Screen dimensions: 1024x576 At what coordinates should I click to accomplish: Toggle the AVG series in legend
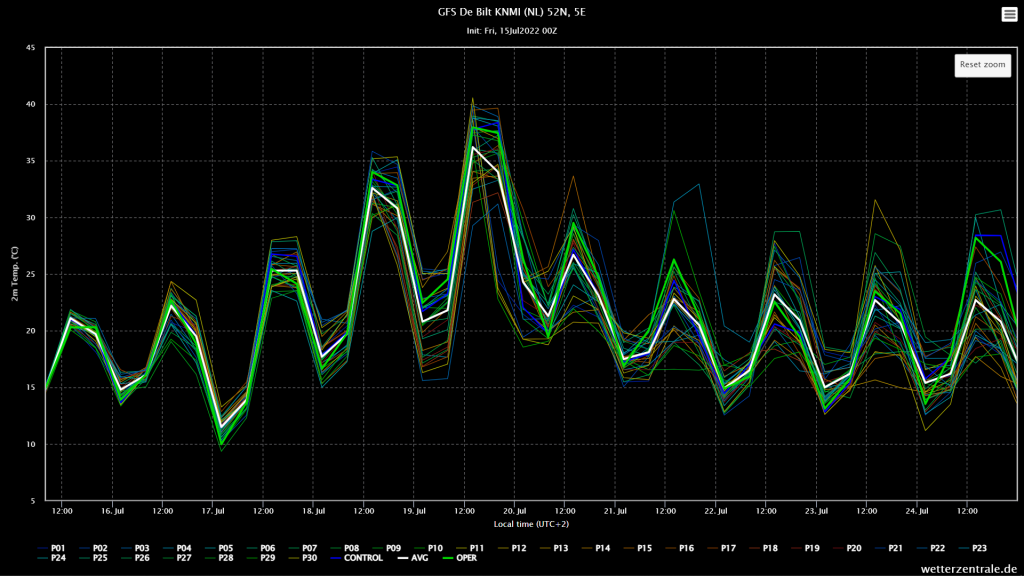point(413,558)
